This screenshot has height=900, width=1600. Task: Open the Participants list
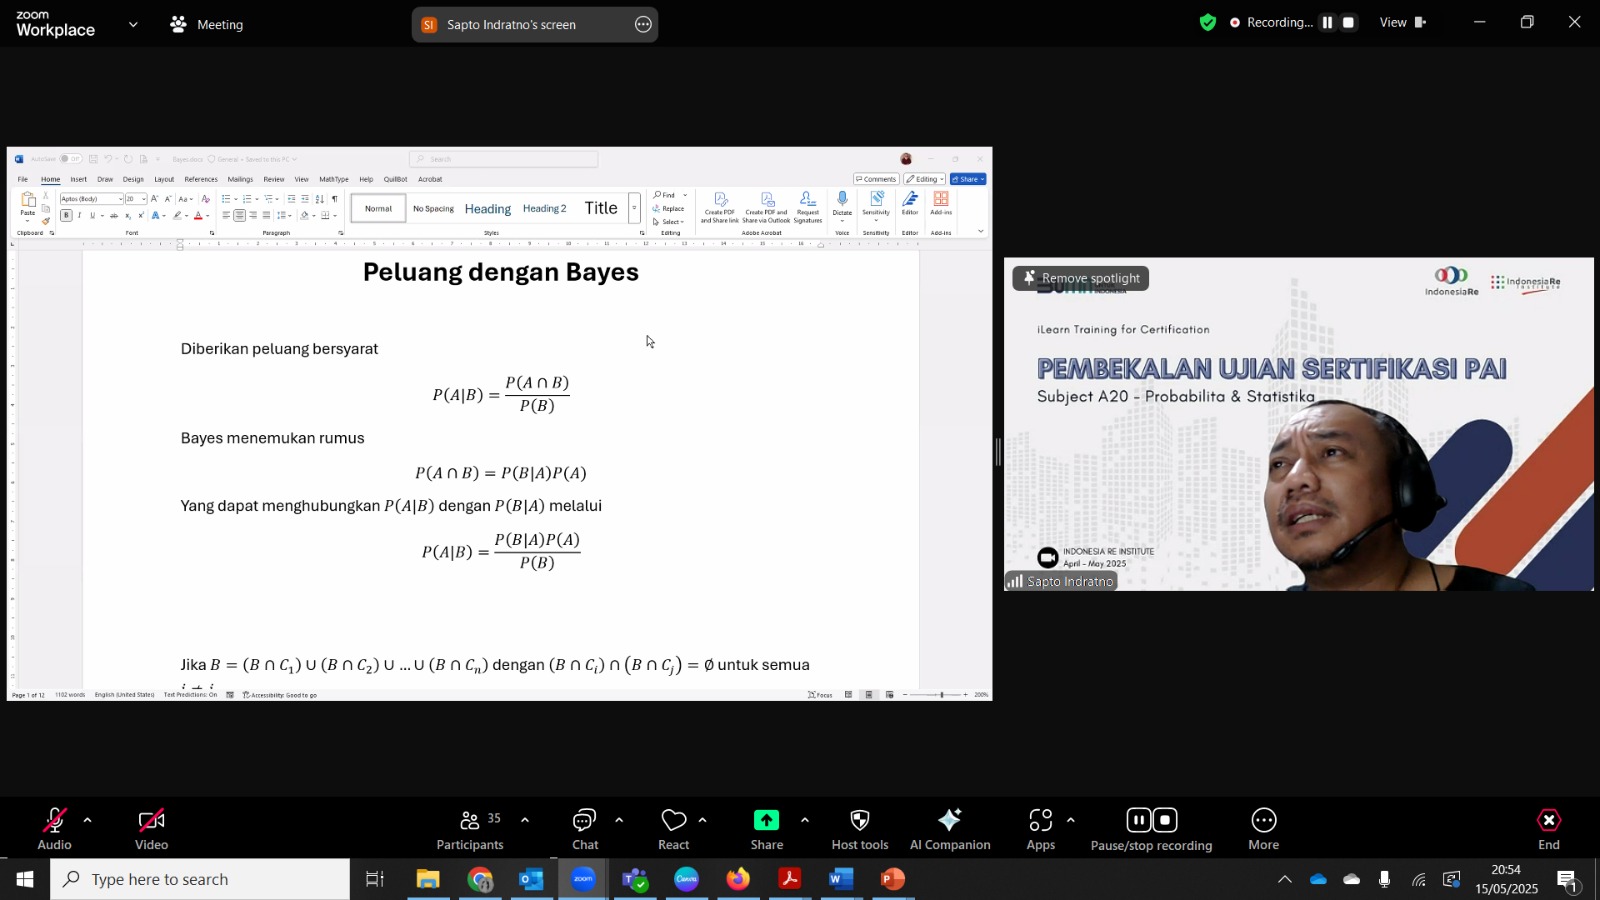[x=470, y=830]
